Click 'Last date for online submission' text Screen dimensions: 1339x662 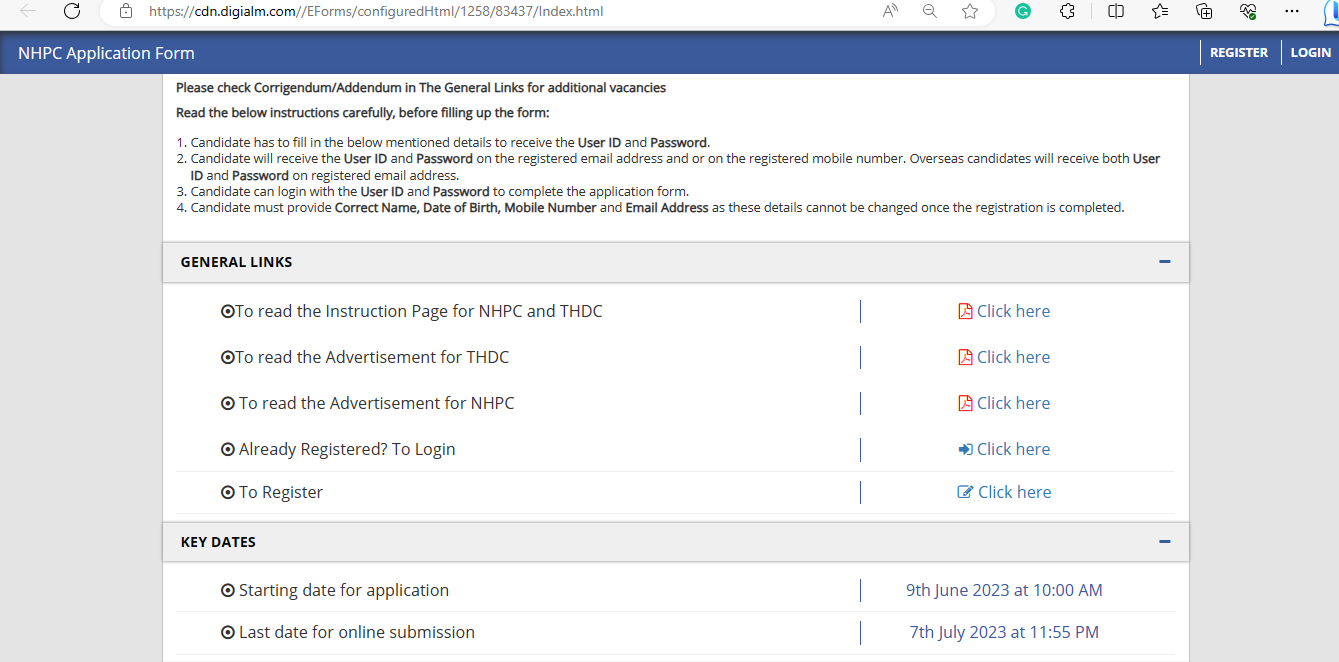coord(357,632)
